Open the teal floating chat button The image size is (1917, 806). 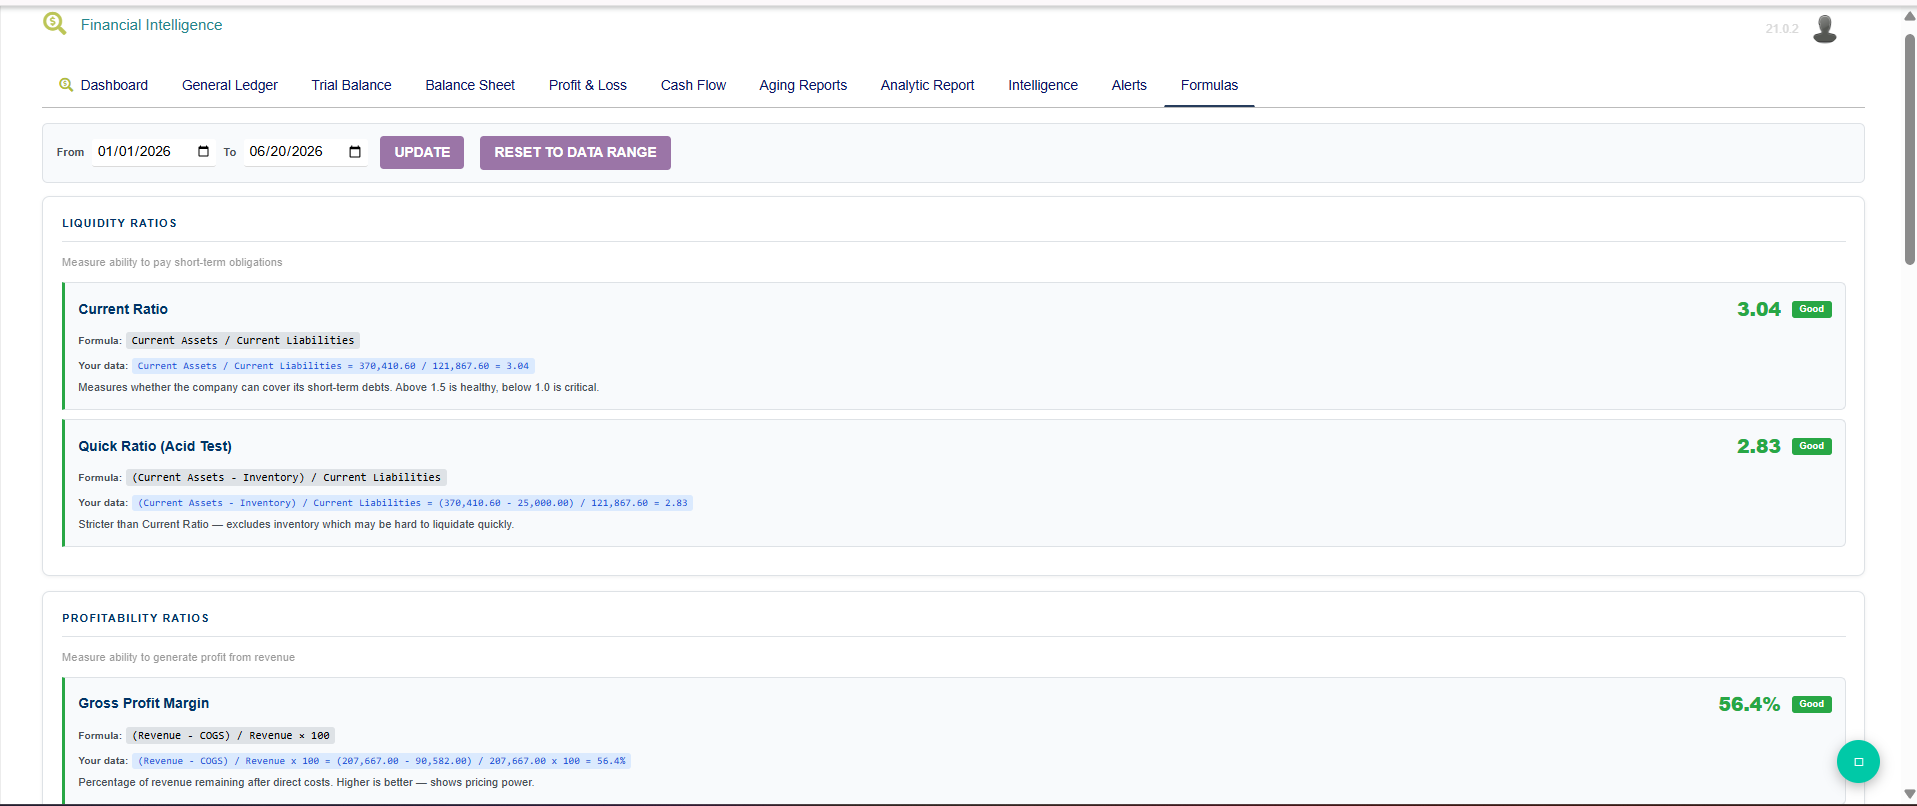coord(1858,762)
